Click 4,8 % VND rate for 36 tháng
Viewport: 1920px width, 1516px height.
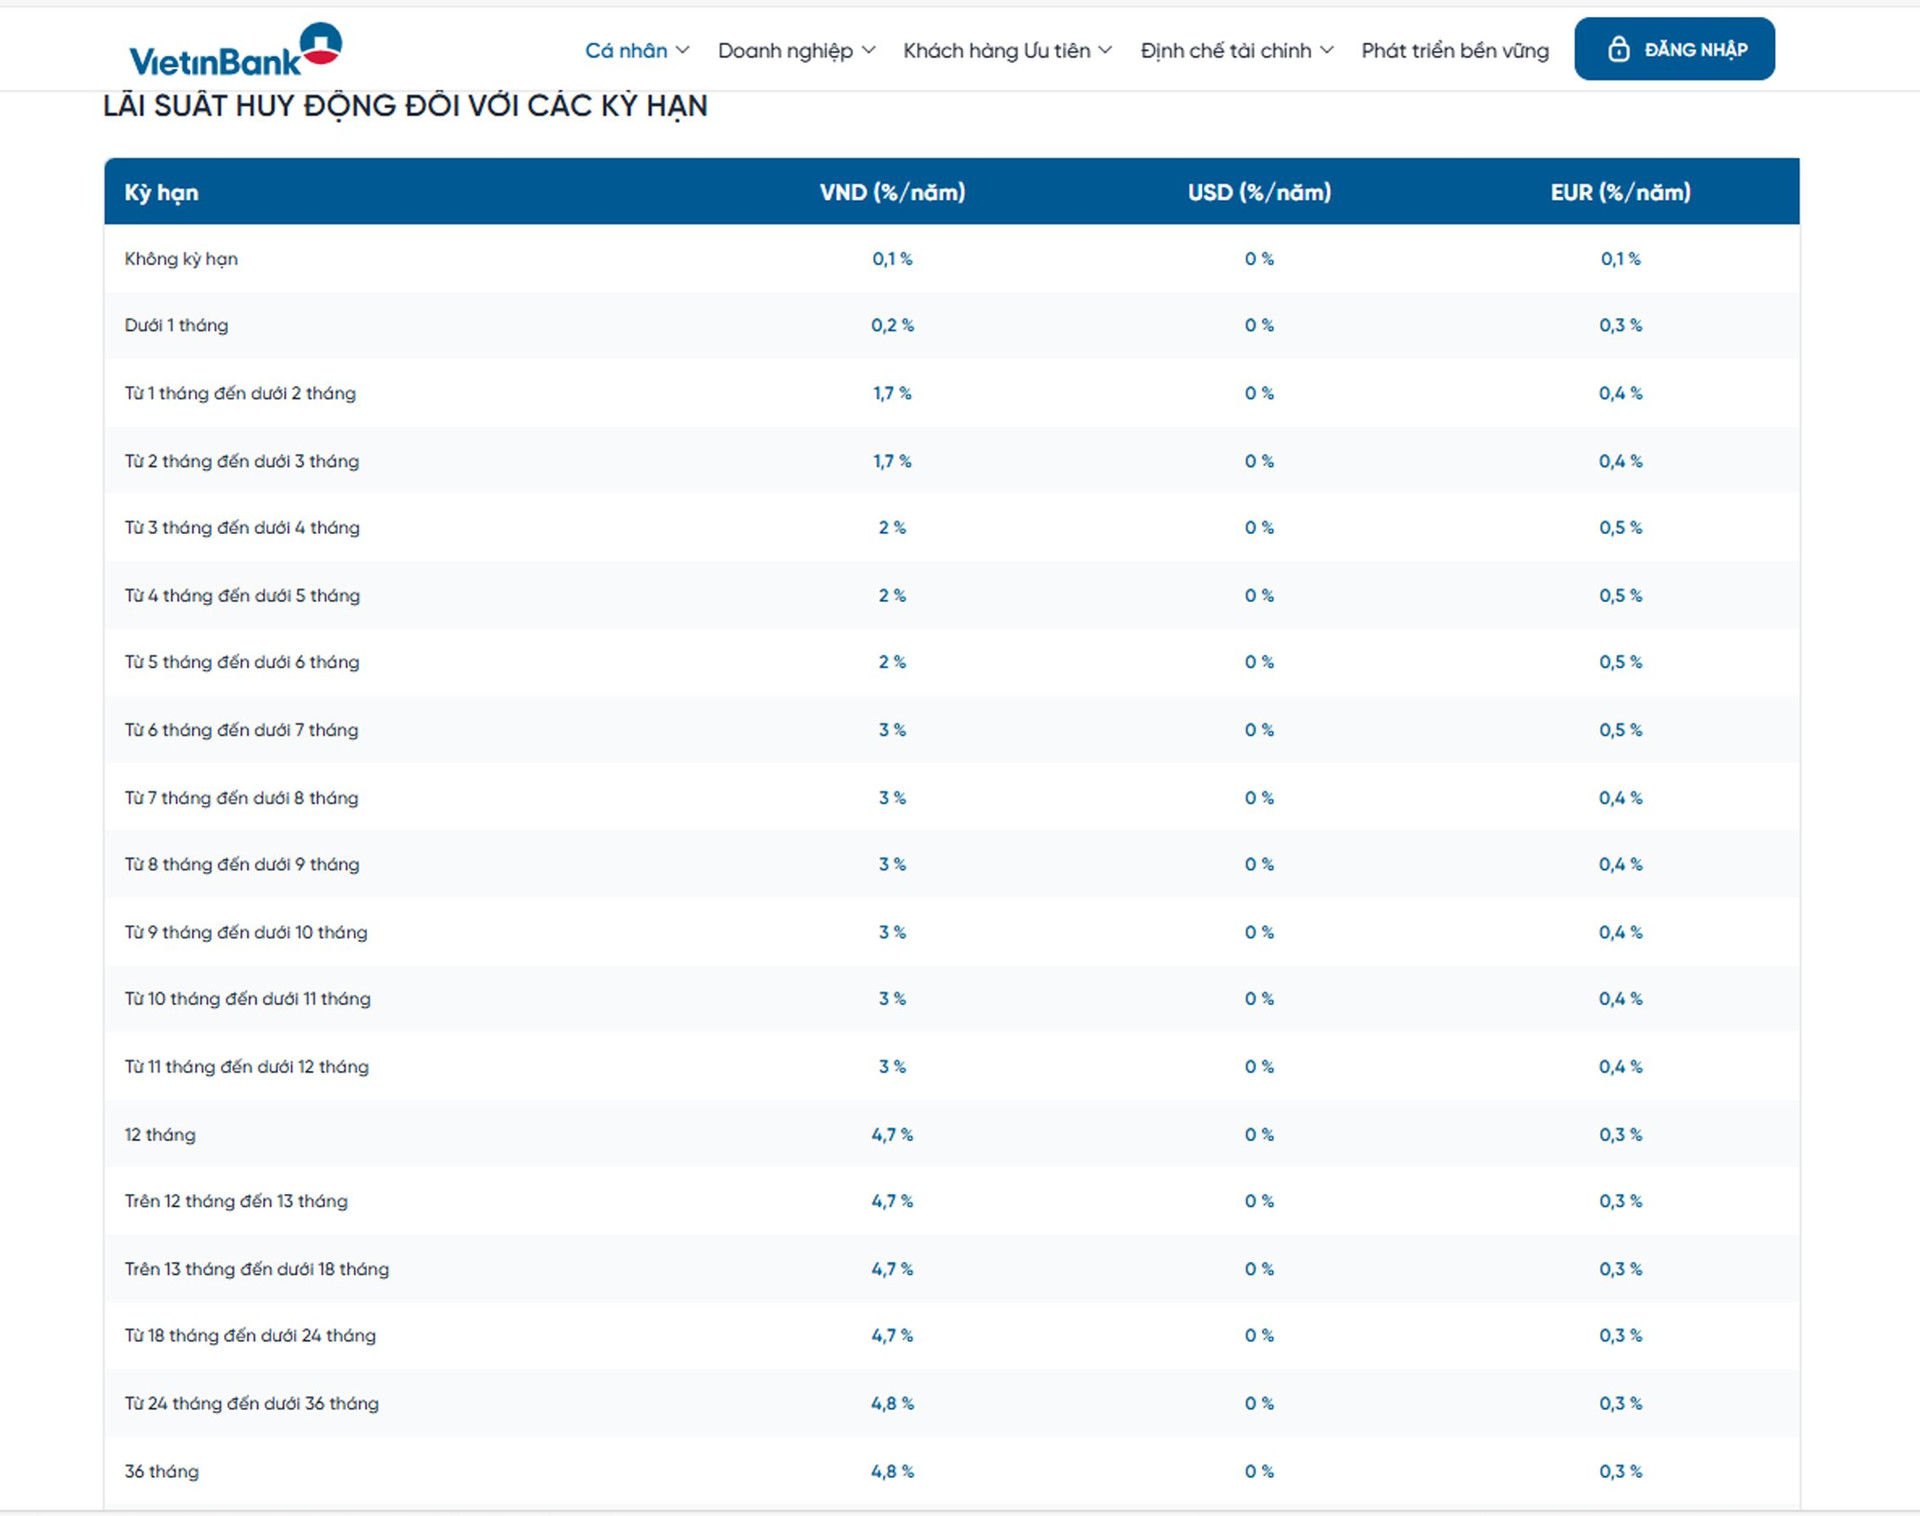pos(892,1471)
